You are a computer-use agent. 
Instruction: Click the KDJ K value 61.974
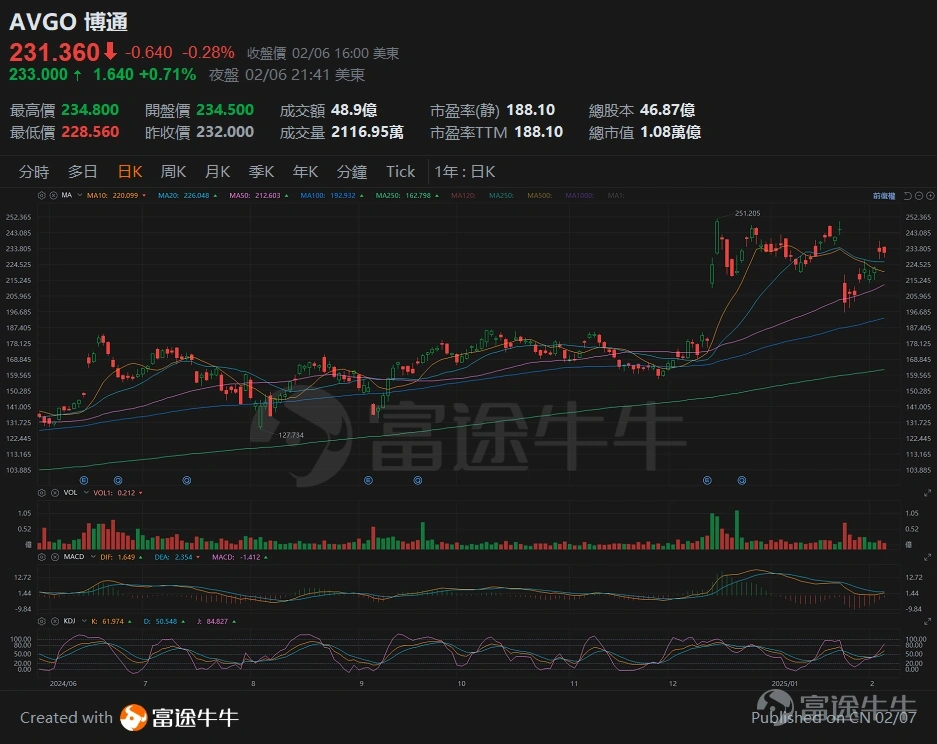[113, 621]
